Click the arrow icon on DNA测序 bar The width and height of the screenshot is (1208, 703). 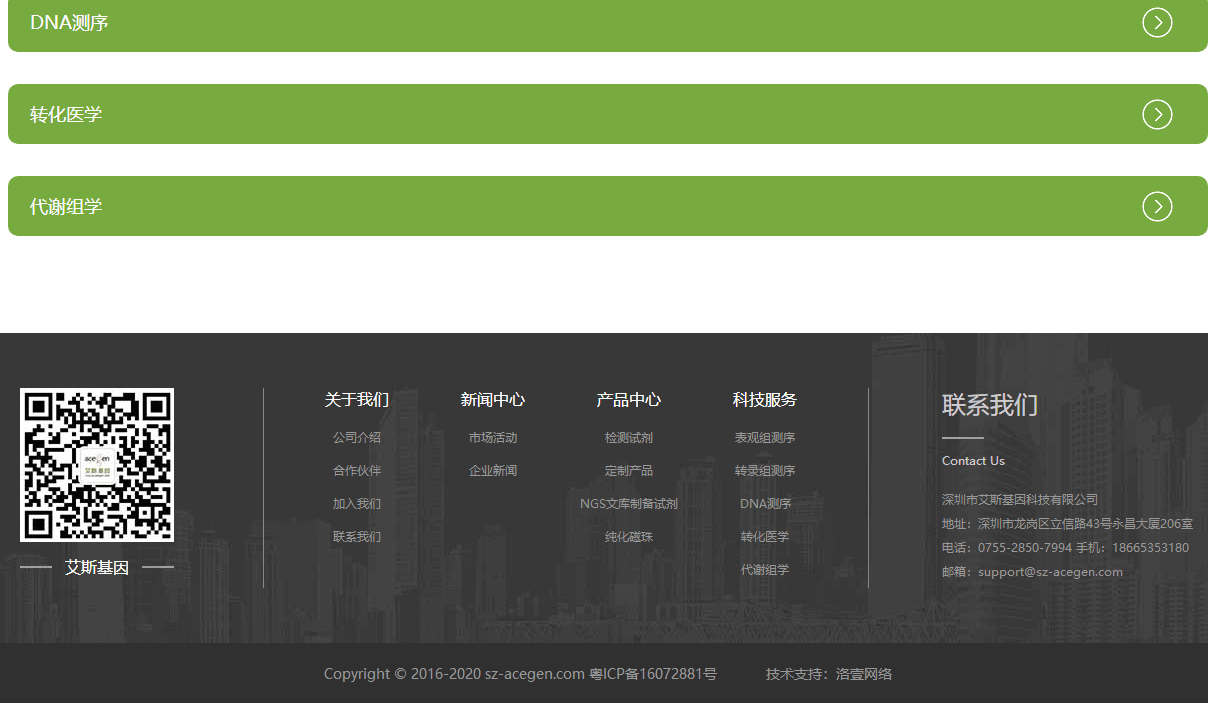pyautogui.click(x=1157, y=22)
